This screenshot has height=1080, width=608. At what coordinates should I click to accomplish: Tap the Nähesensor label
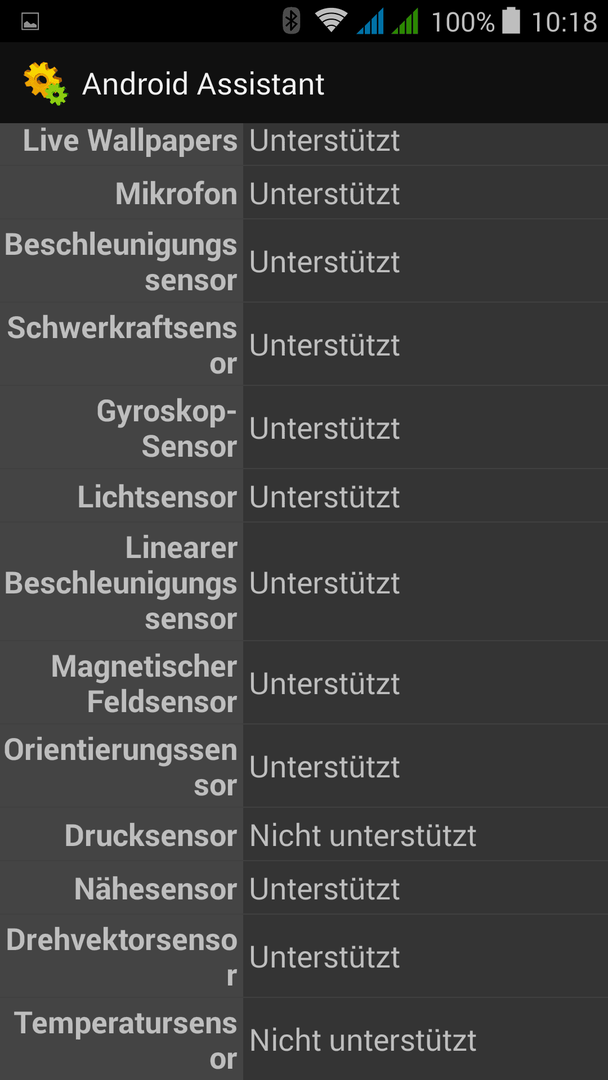[x=156, y=889]
